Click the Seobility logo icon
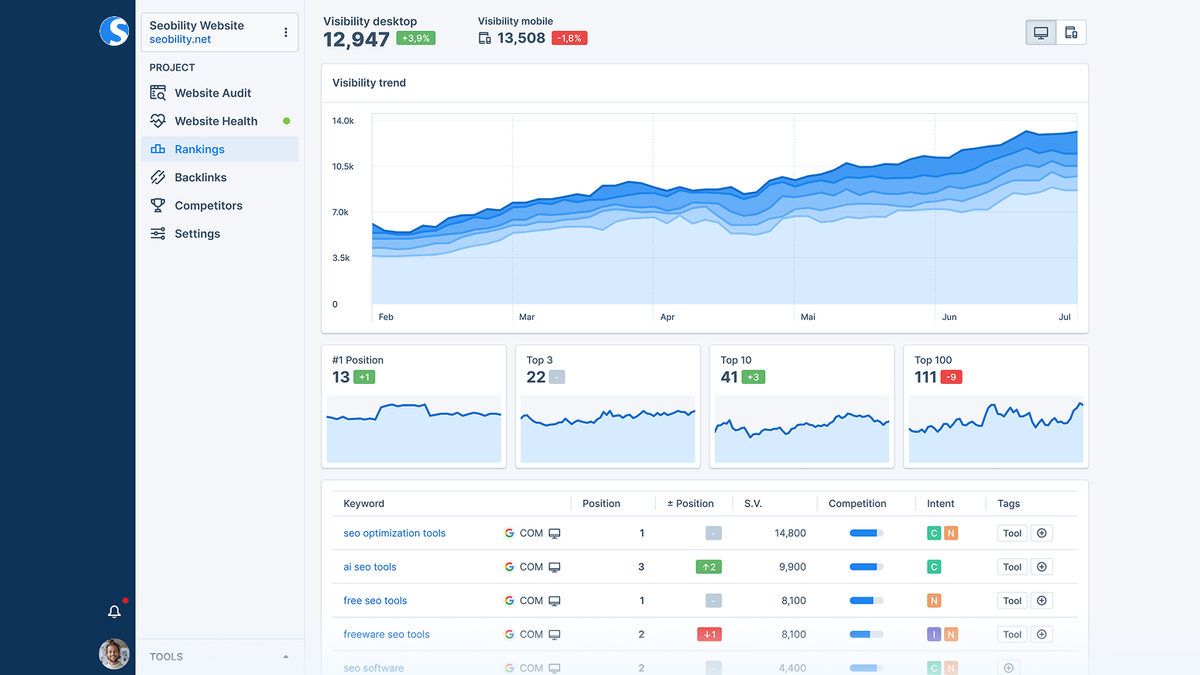Screen dimensions: 1200x675 click(x=114, y=31)
